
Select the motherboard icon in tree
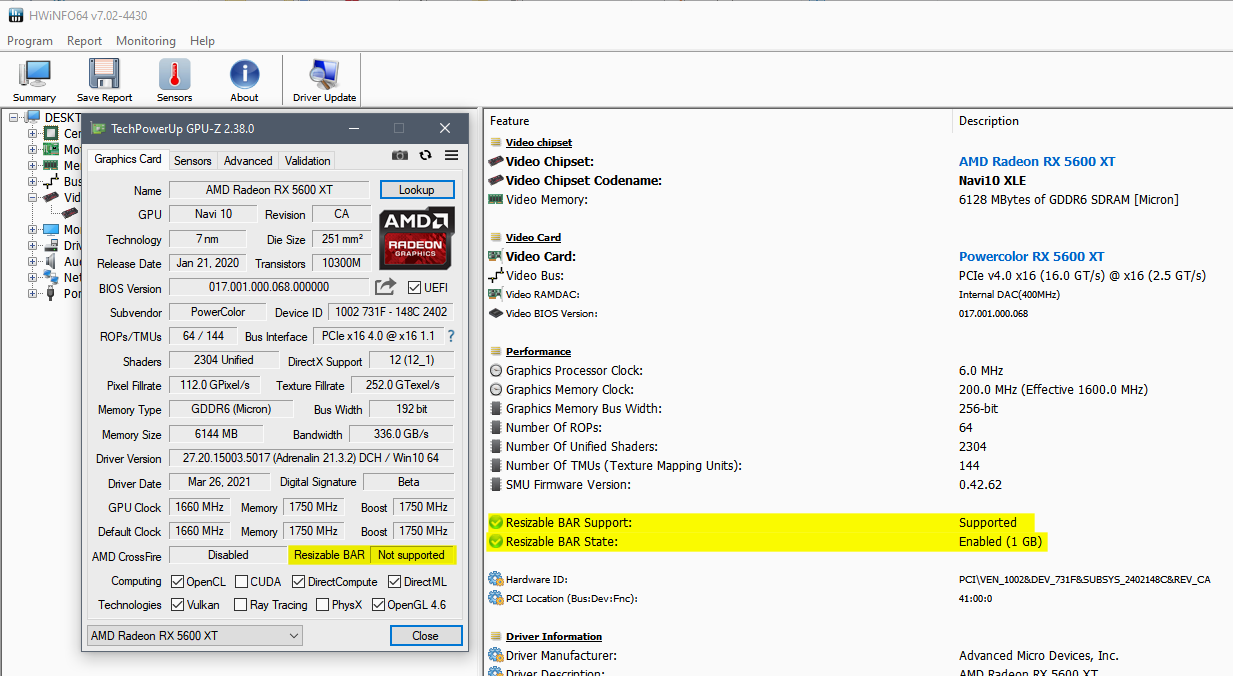coord(51,149)
